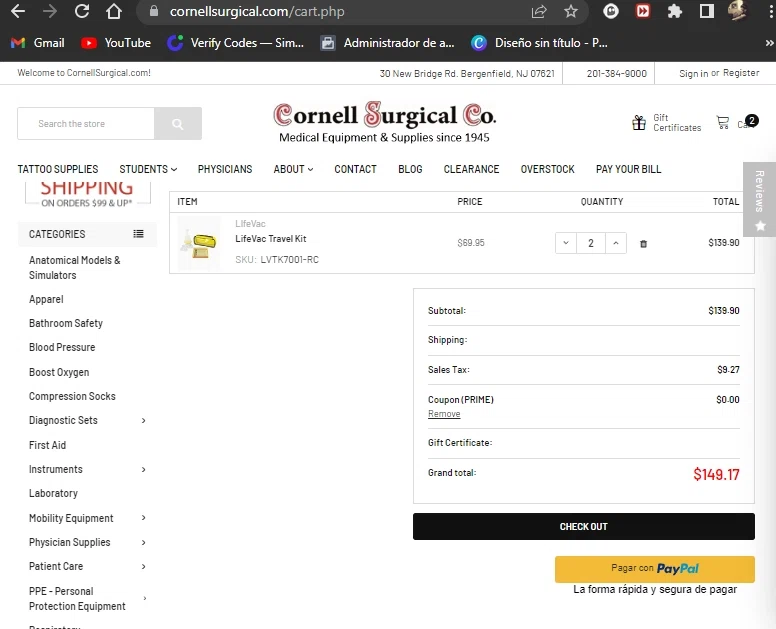Show more bookmarks chevron

769,43
